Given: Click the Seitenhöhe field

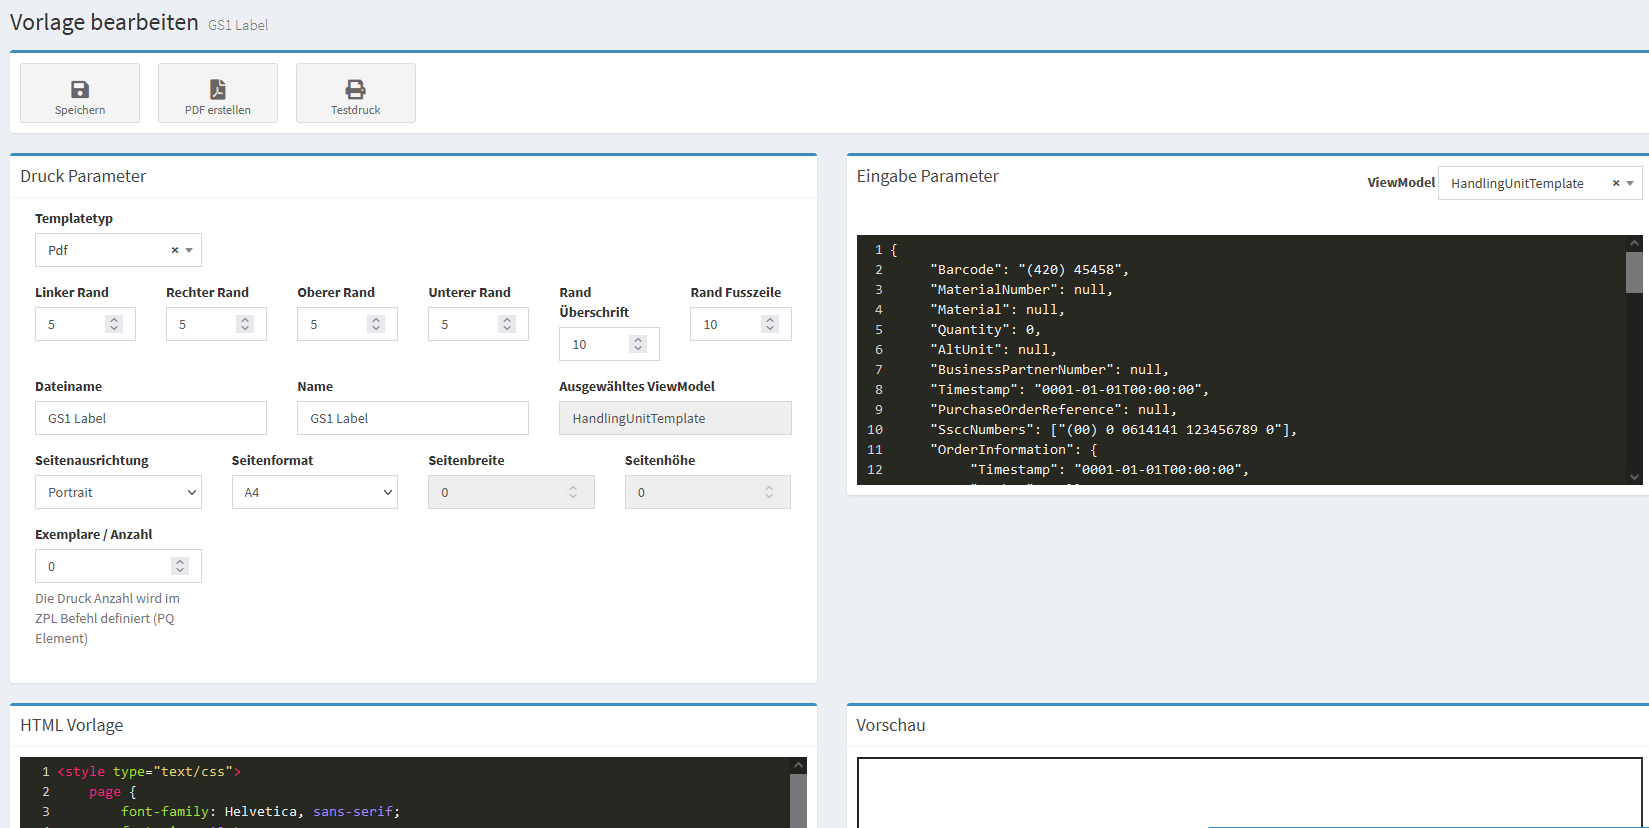Looking at the screenshot, I should click(708, 492).
